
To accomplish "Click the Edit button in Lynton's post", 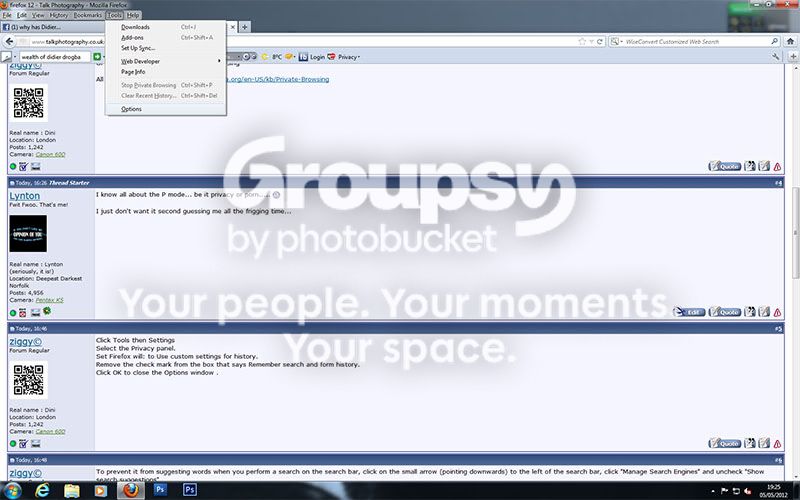I will point(689,312).
